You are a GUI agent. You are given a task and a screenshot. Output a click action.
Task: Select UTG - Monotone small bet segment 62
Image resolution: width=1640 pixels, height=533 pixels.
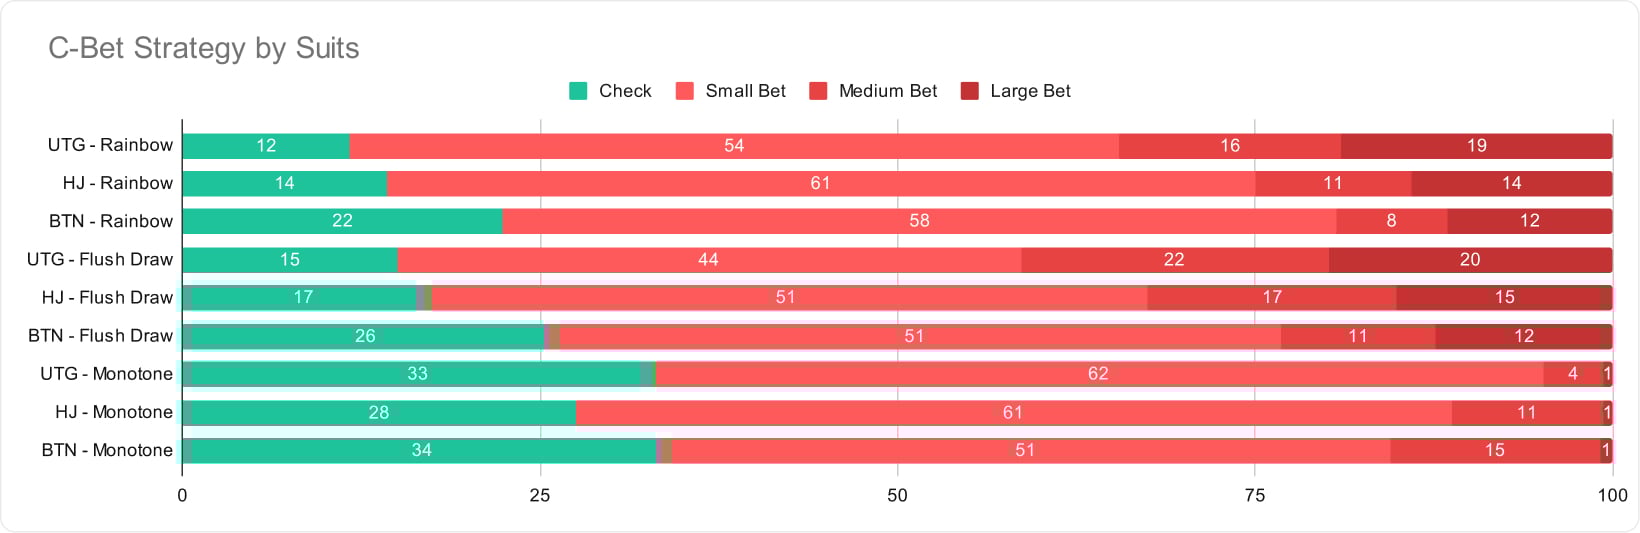pyautogui.click(x=1099, y=374)
